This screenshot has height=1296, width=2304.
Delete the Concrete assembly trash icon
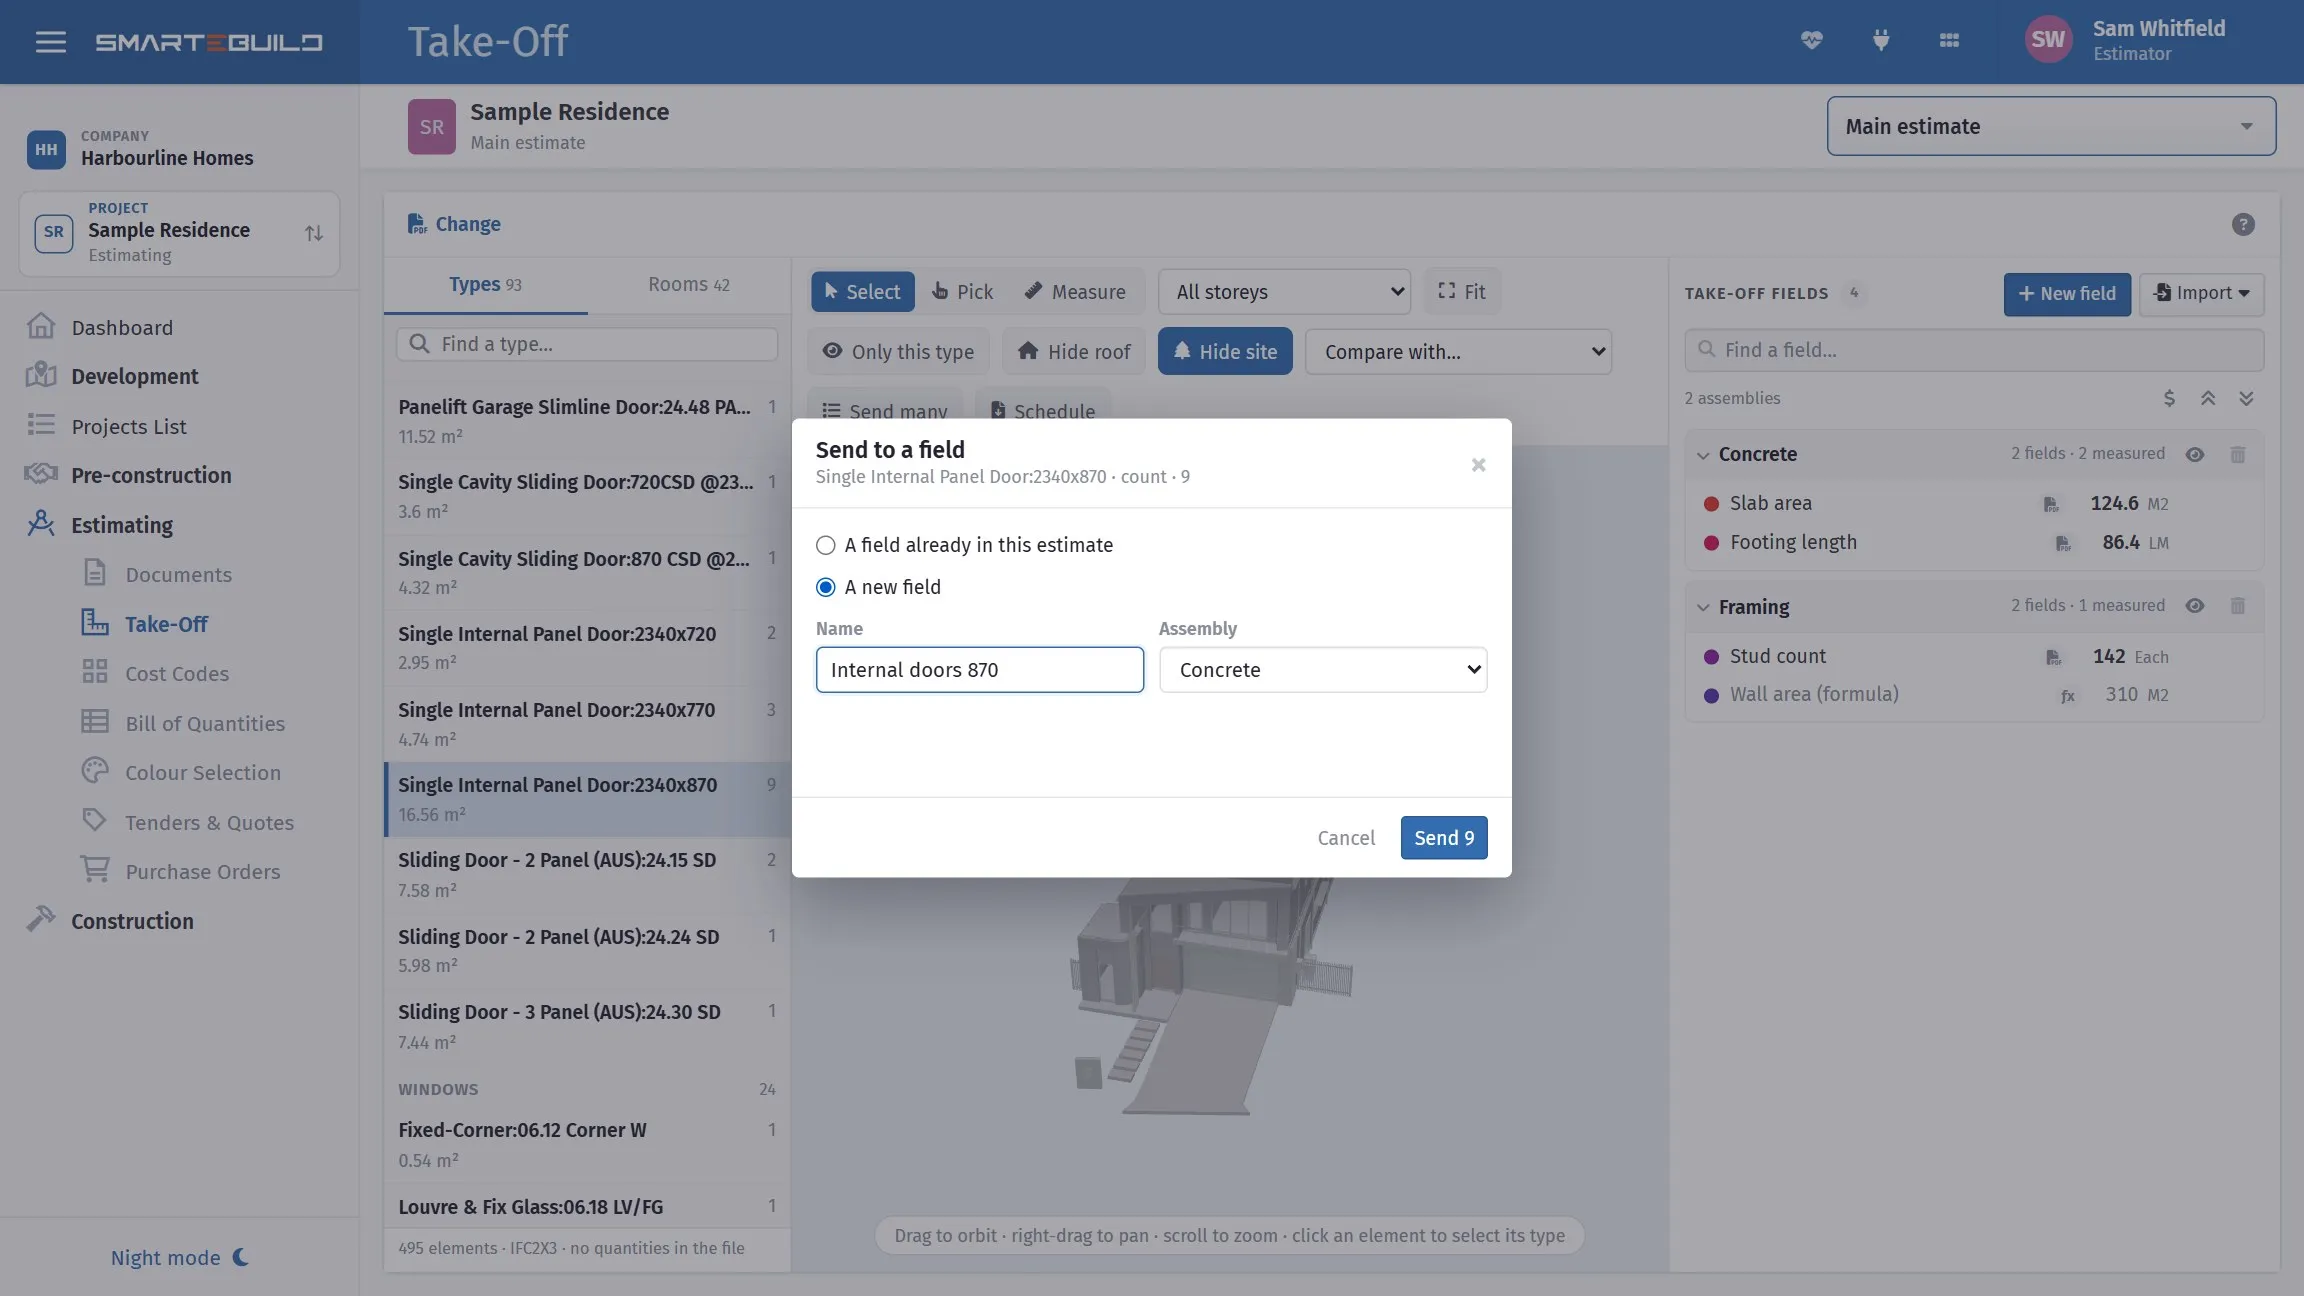(2238, 454)
